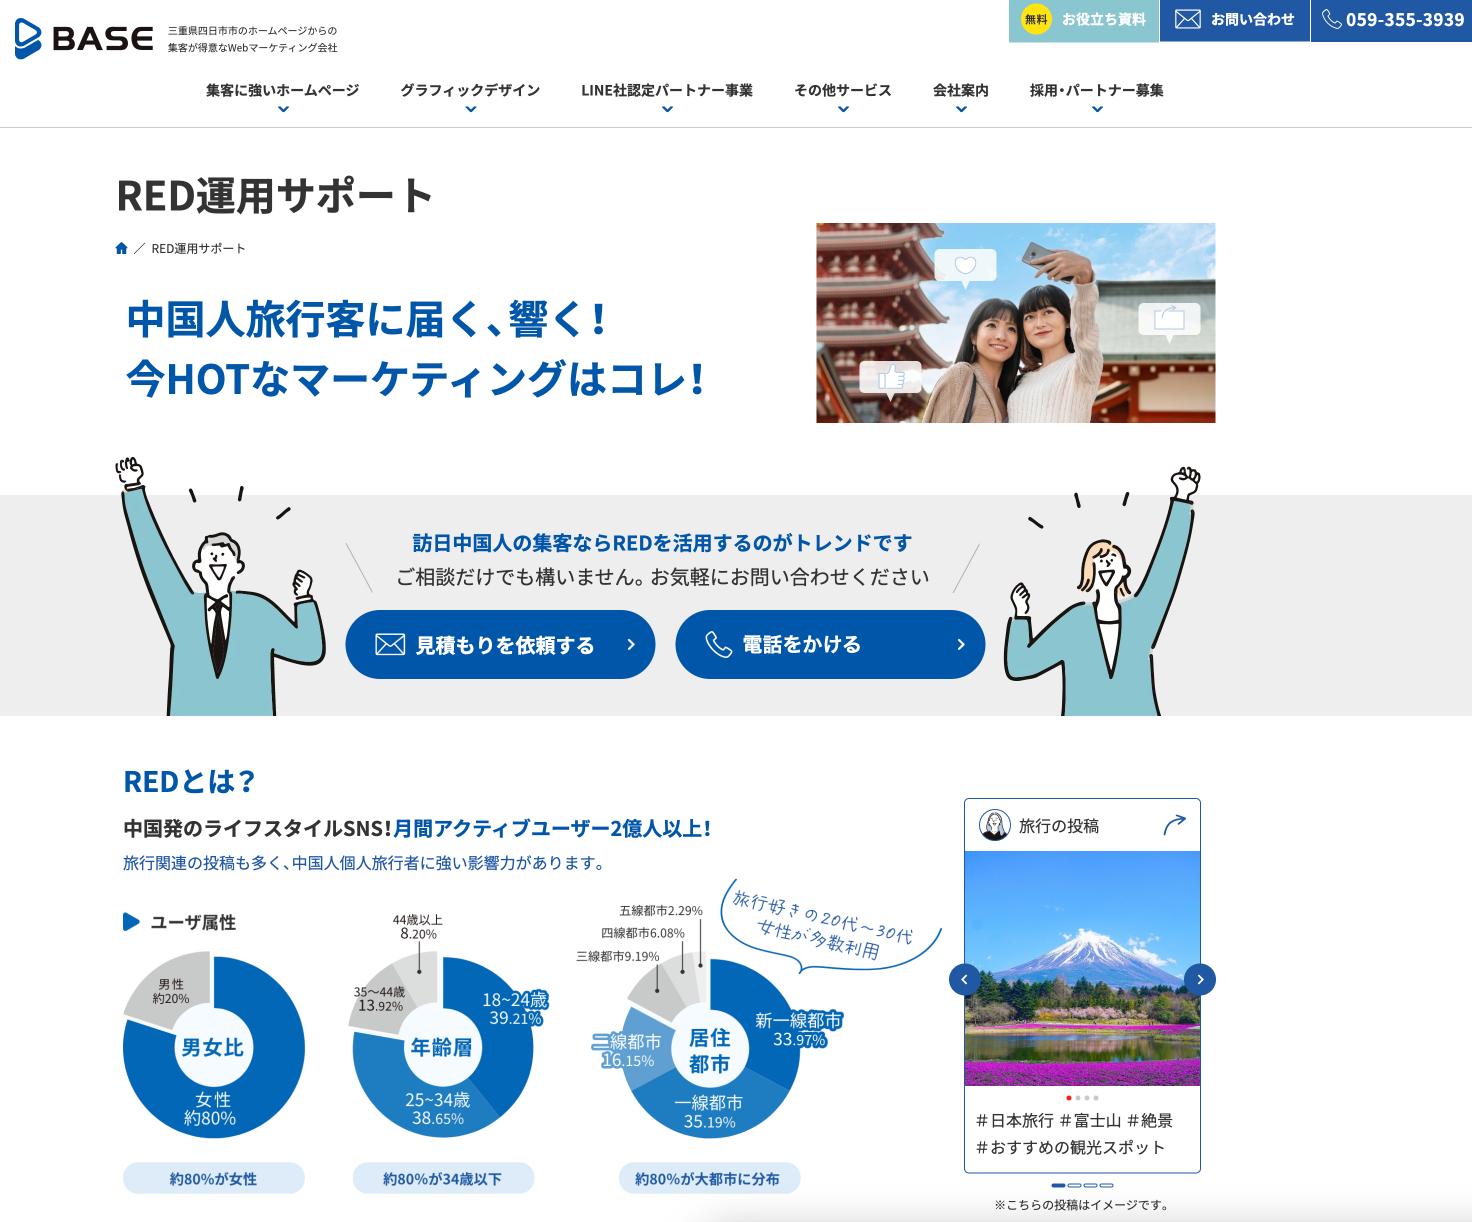Click the home icon in breadcrumb
The height and width of the screenshot is (1222, 1472).
122,248
